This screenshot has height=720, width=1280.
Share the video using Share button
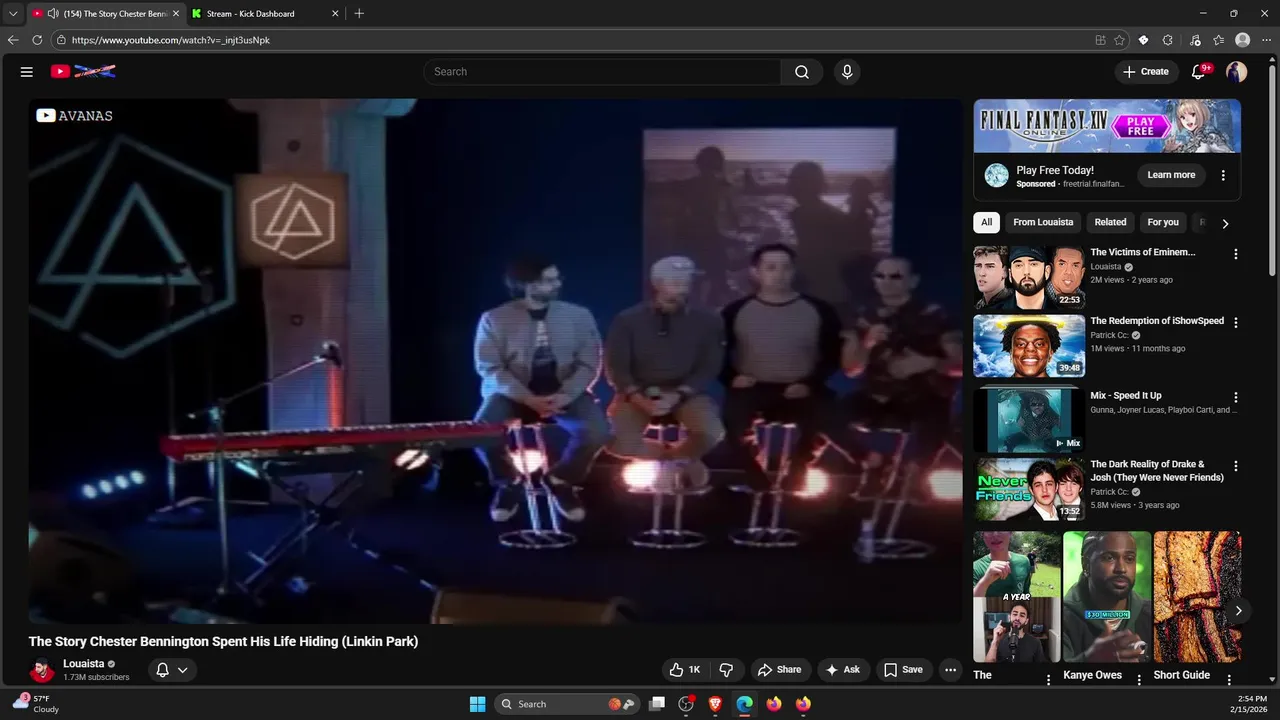point(779,670)
